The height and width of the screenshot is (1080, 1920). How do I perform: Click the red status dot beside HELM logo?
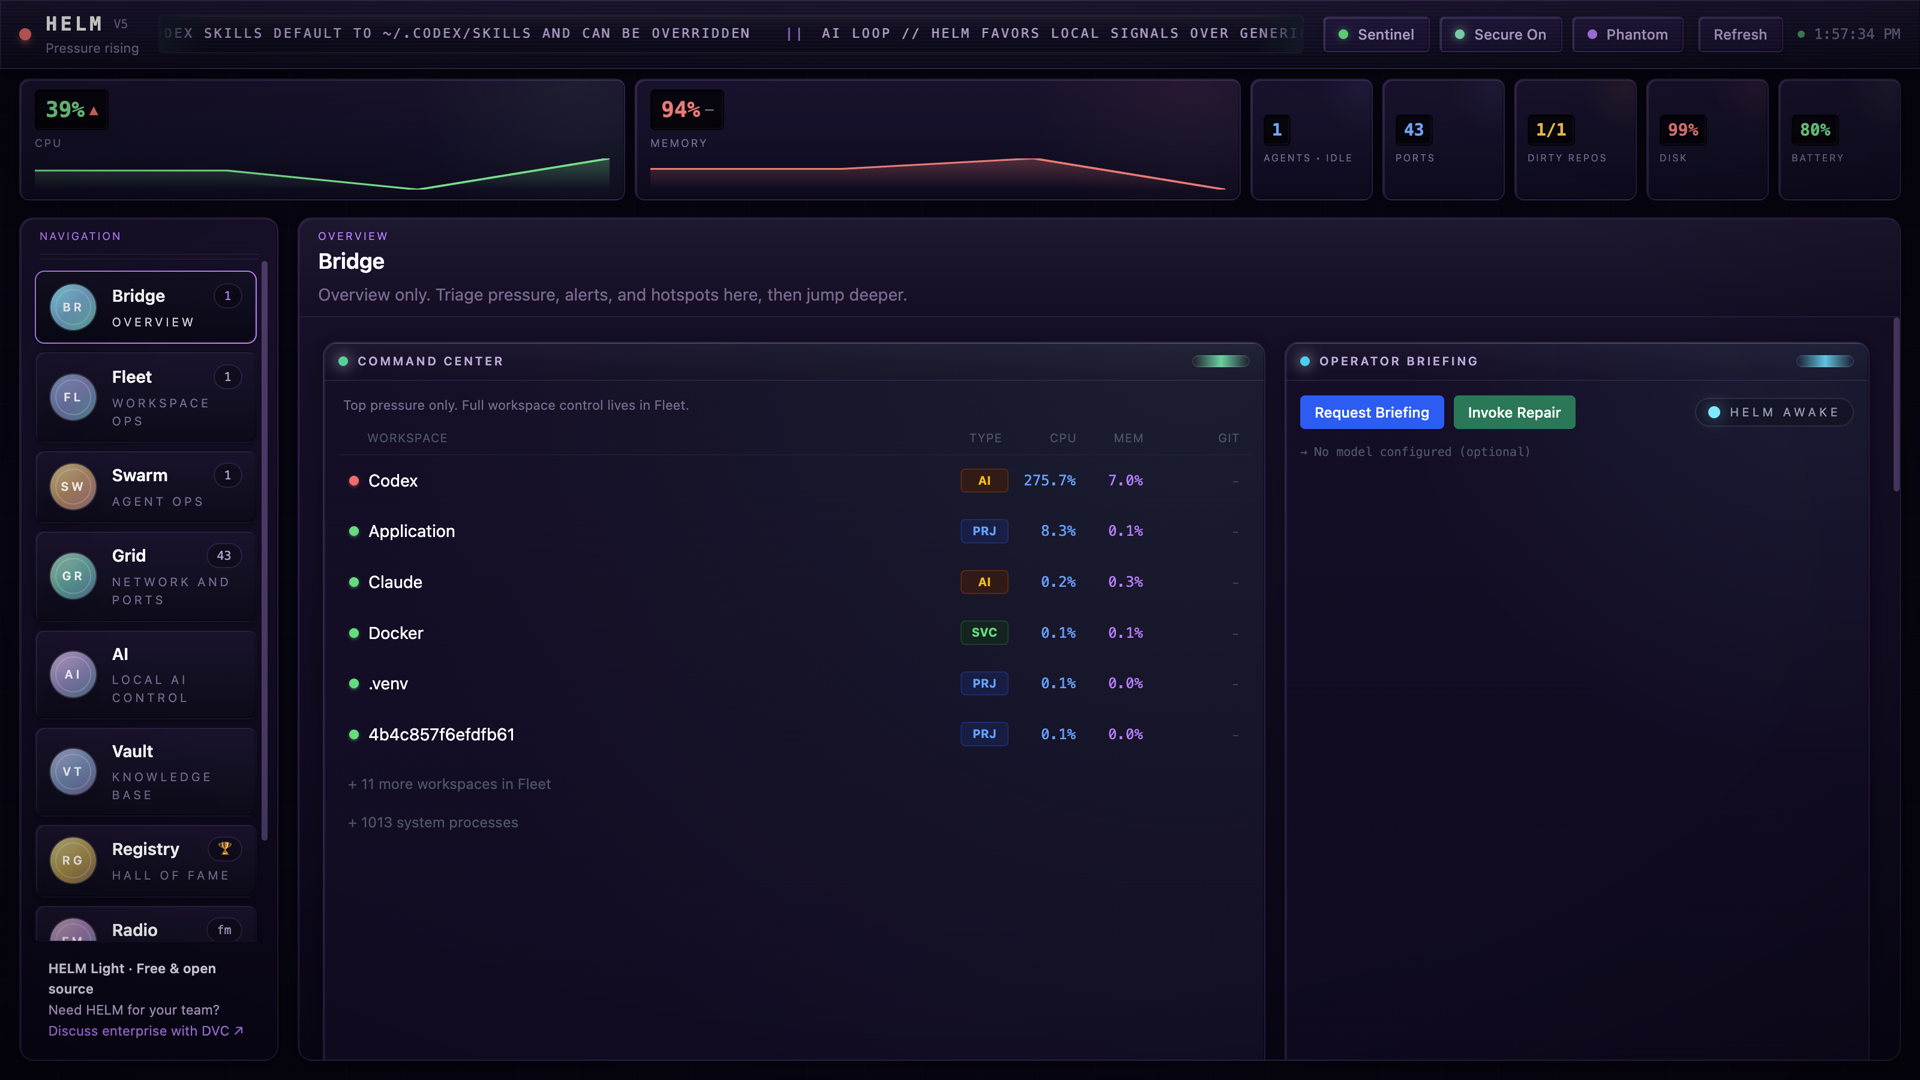[25, 34]
